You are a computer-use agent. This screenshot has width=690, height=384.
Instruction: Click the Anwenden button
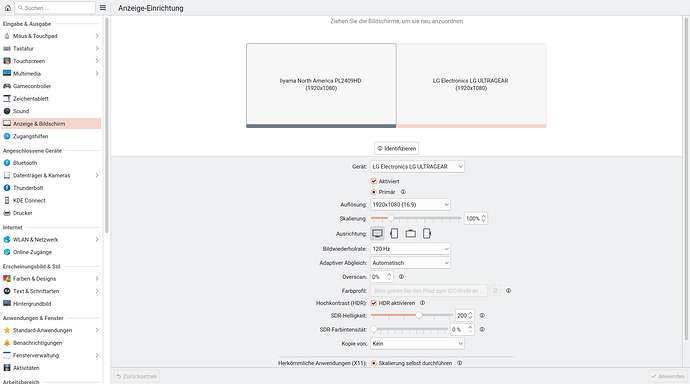[x=668, y=377]
